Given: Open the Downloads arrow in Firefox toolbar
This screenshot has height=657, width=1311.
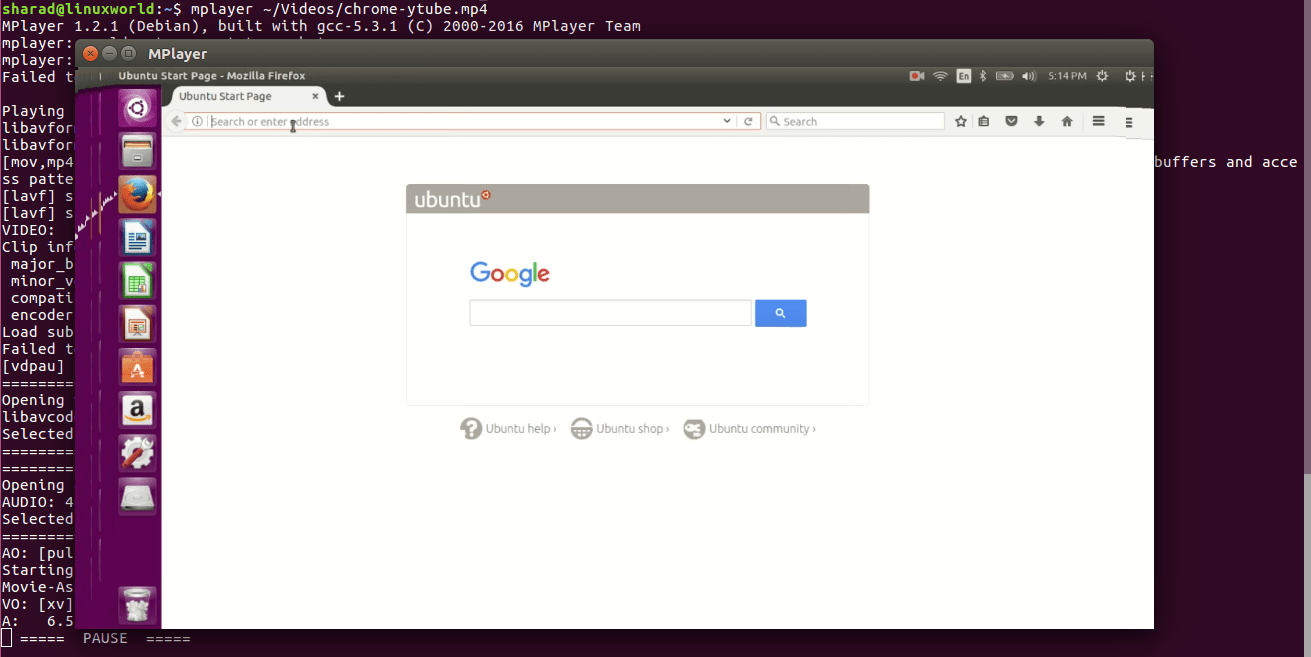Looking at the screenshot, I should point(1039,121).
